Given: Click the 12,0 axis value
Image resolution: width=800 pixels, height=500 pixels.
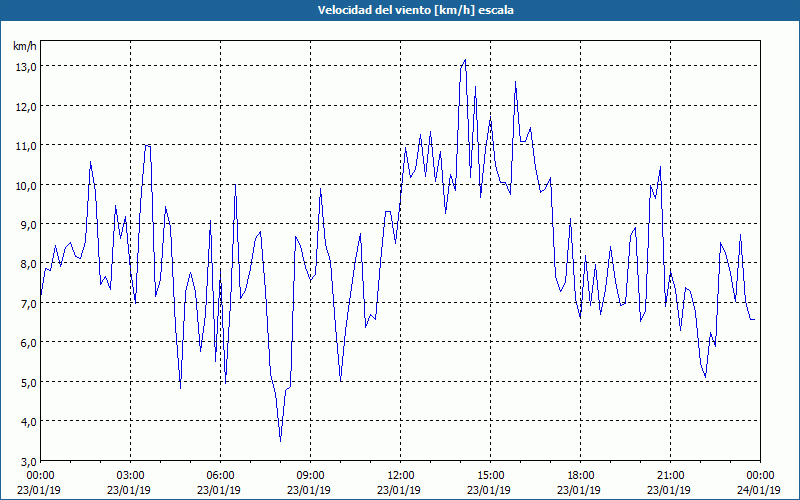Looking at the screenshot, I should tap(25, 107).
